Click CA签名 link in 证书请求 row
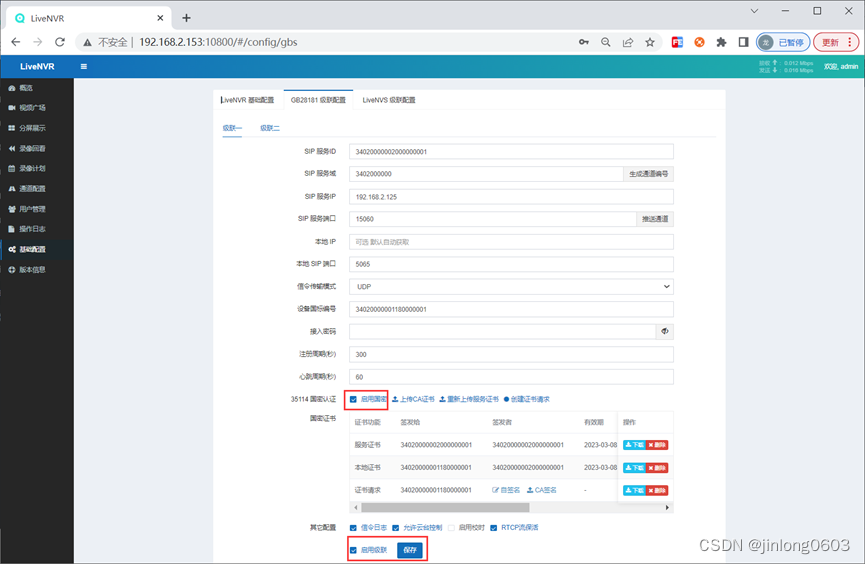 tap(542, 490)
